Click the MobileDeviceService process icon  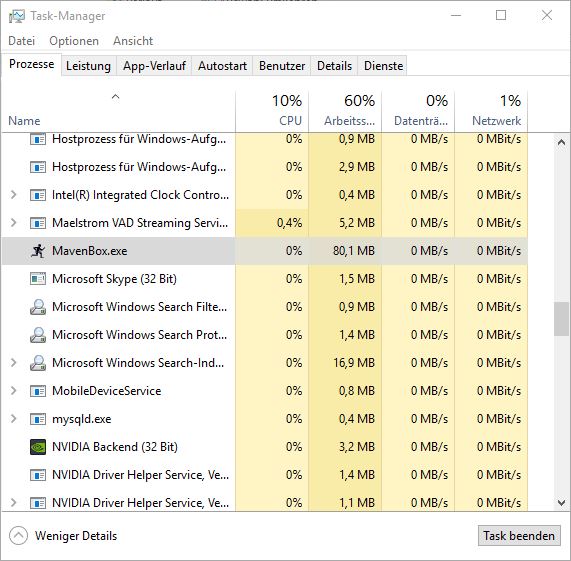click(x=38, y=391)
